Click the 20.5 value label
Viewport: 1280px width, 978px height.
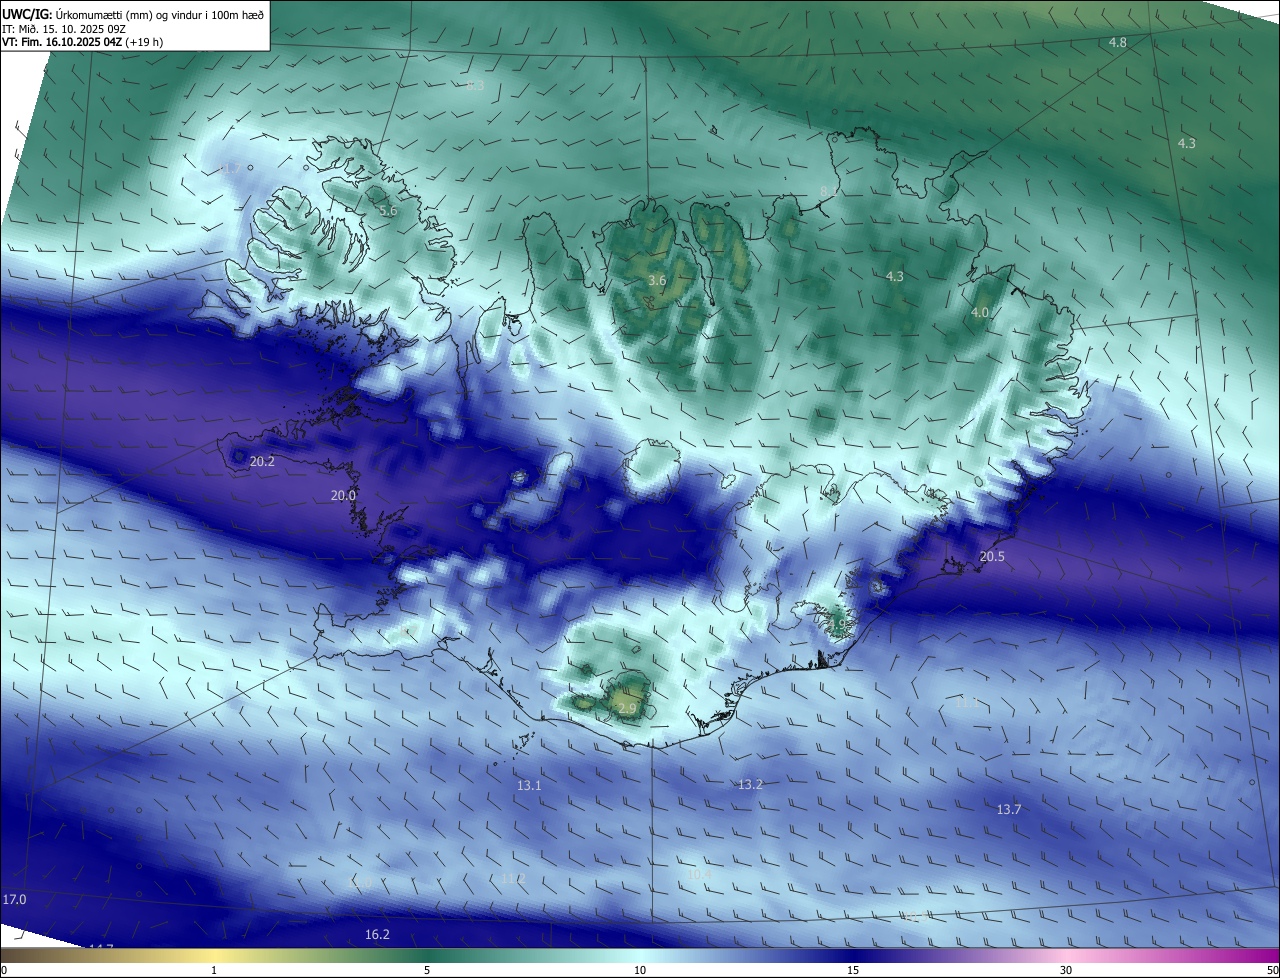click(991, 556)
